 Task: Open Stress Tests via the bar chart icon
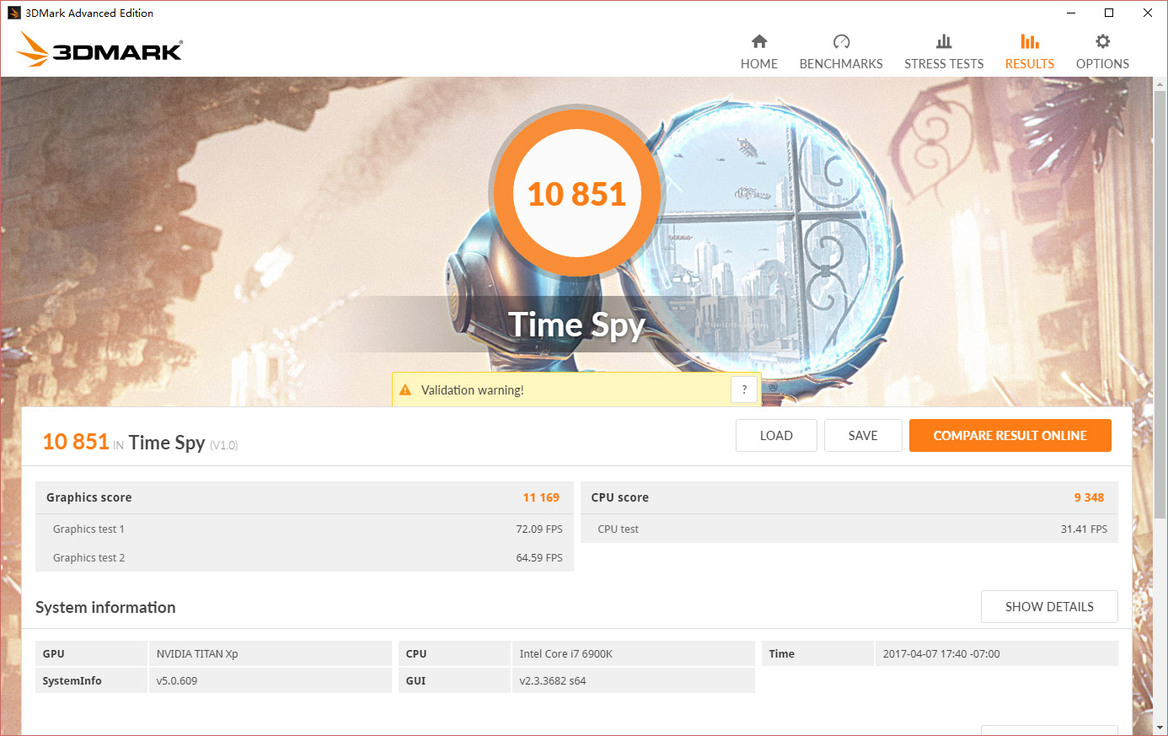(x=943, y=42)
